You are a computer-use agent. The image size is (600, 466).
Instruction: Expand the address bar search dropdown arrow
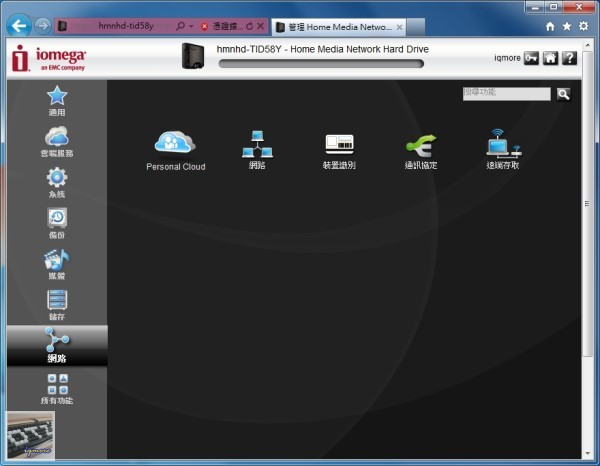tap(191, 26)
